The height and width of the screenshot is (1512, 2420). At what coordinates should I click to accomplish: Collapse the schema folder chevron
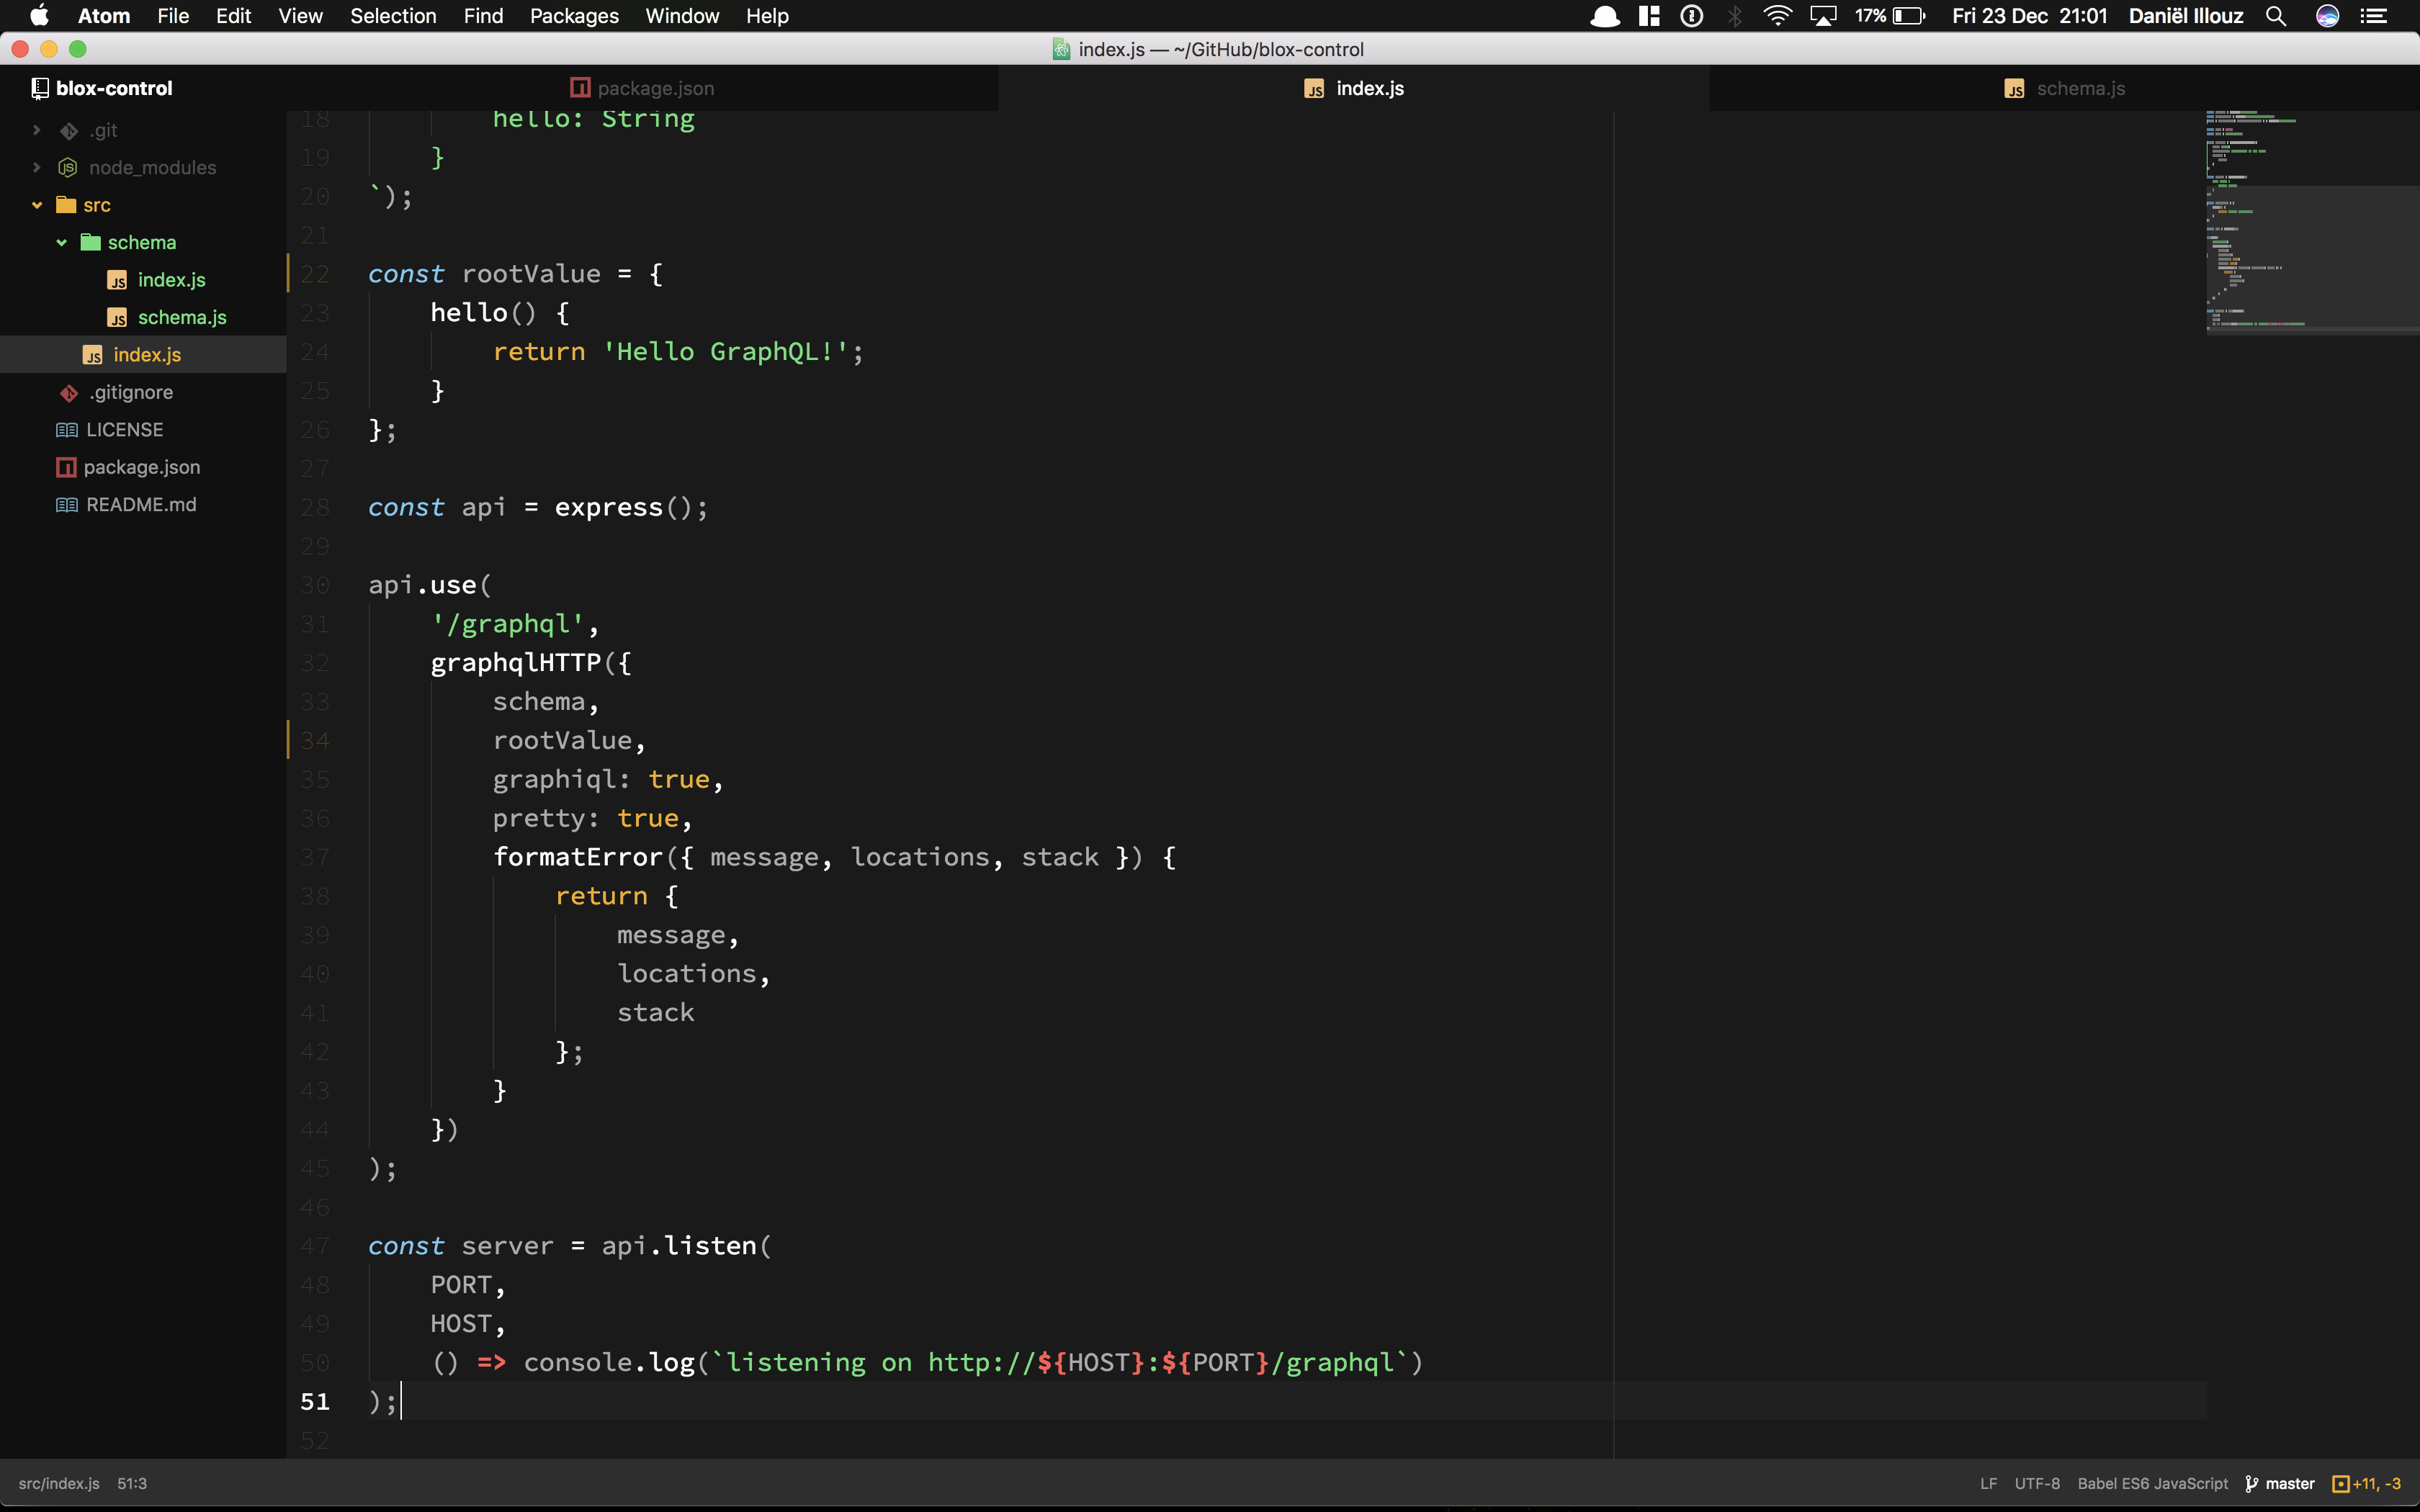(62, 242)
